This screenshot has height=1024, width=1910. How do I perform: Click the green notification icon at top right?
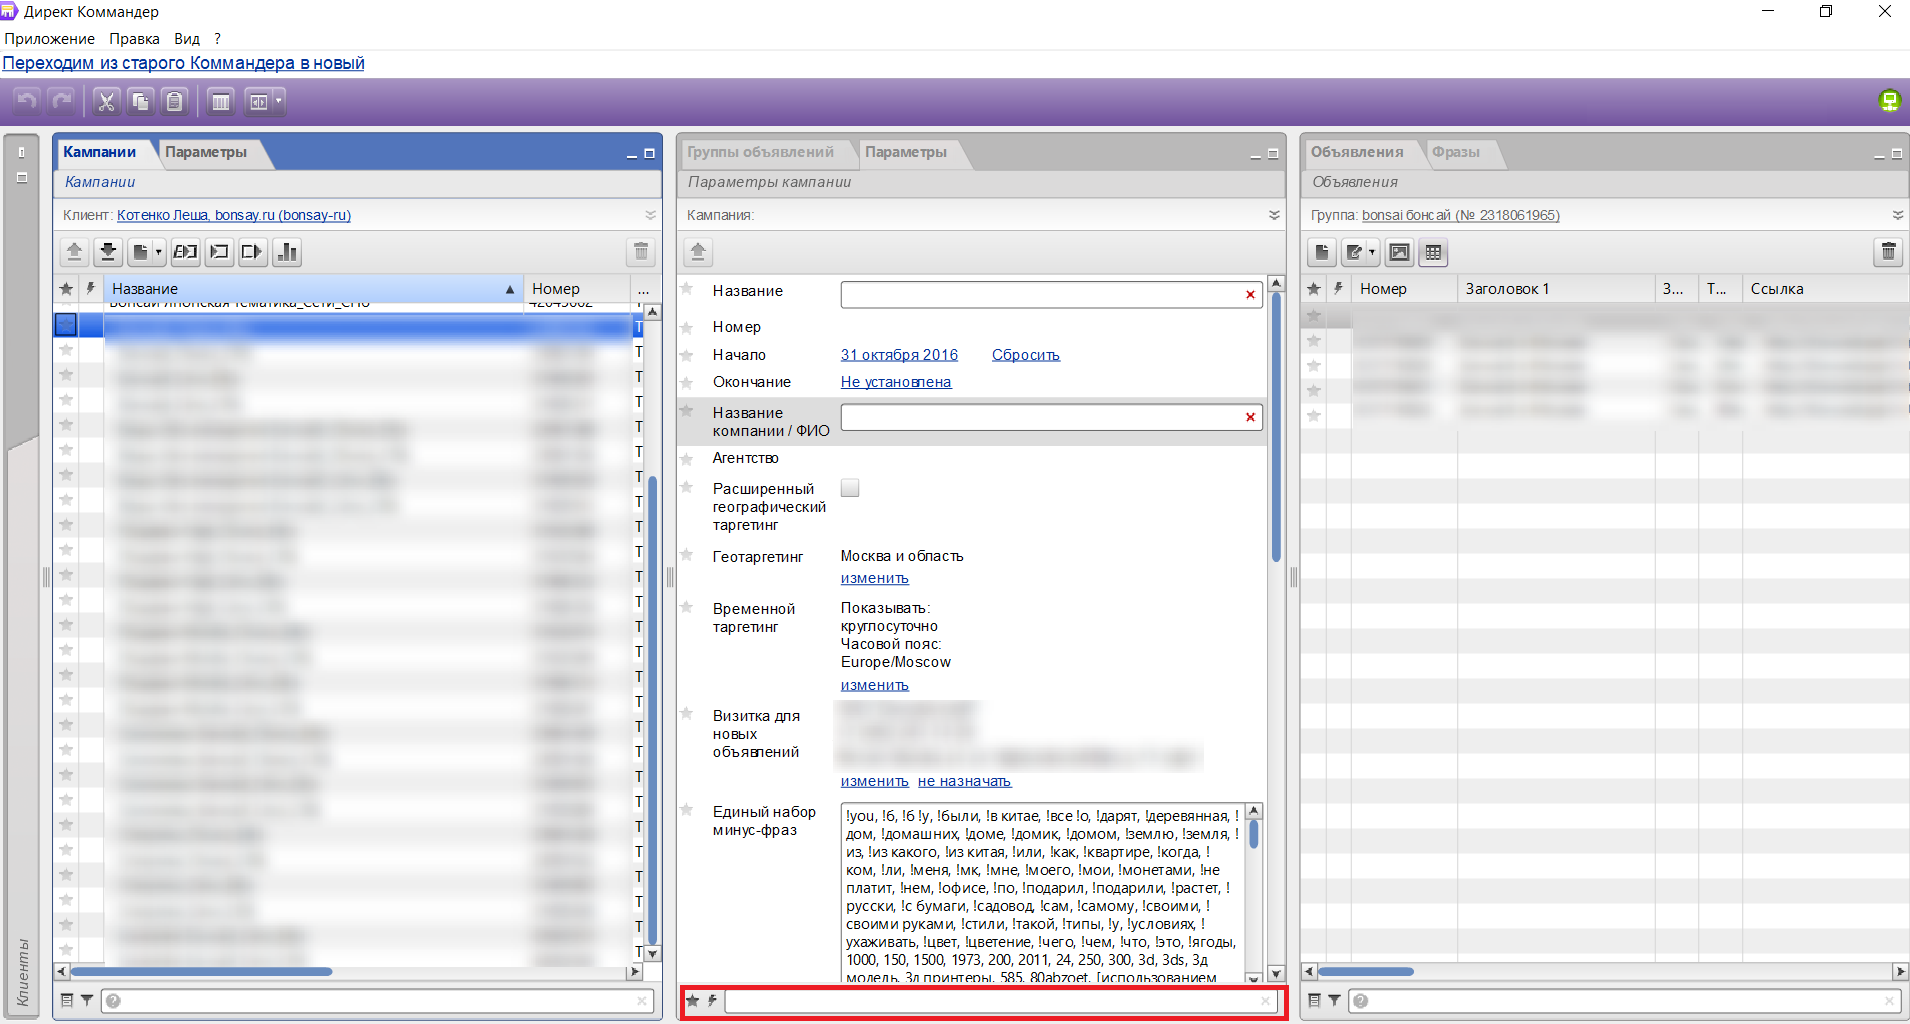click(x=1889, y=100)
